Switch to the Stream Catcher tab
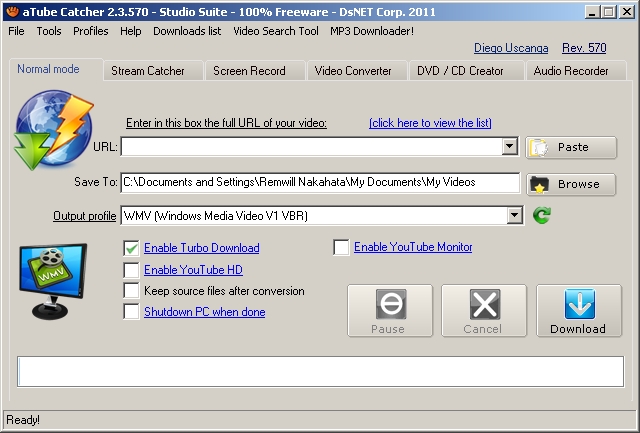This screenshot has width=640, height=433. (153, 71)
